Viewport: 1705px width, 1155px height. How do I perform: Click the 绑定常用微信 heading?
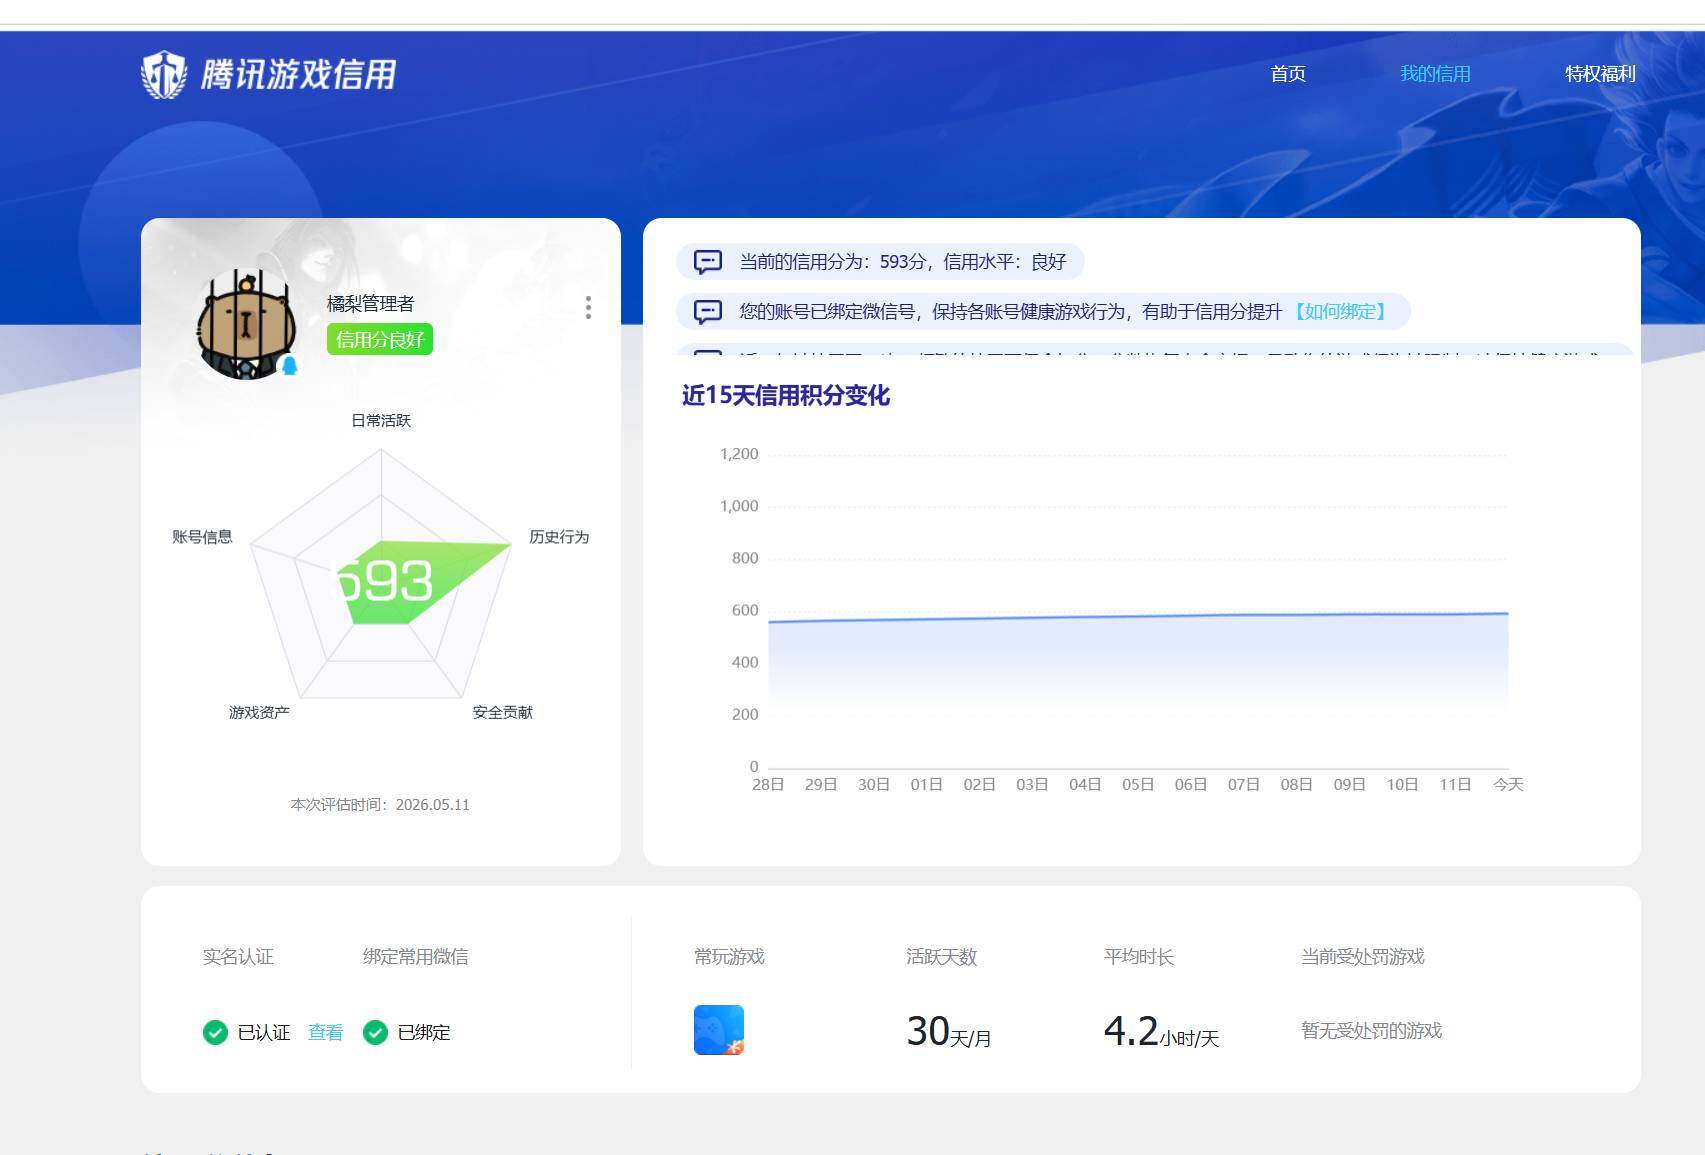(x=415, y=957)
